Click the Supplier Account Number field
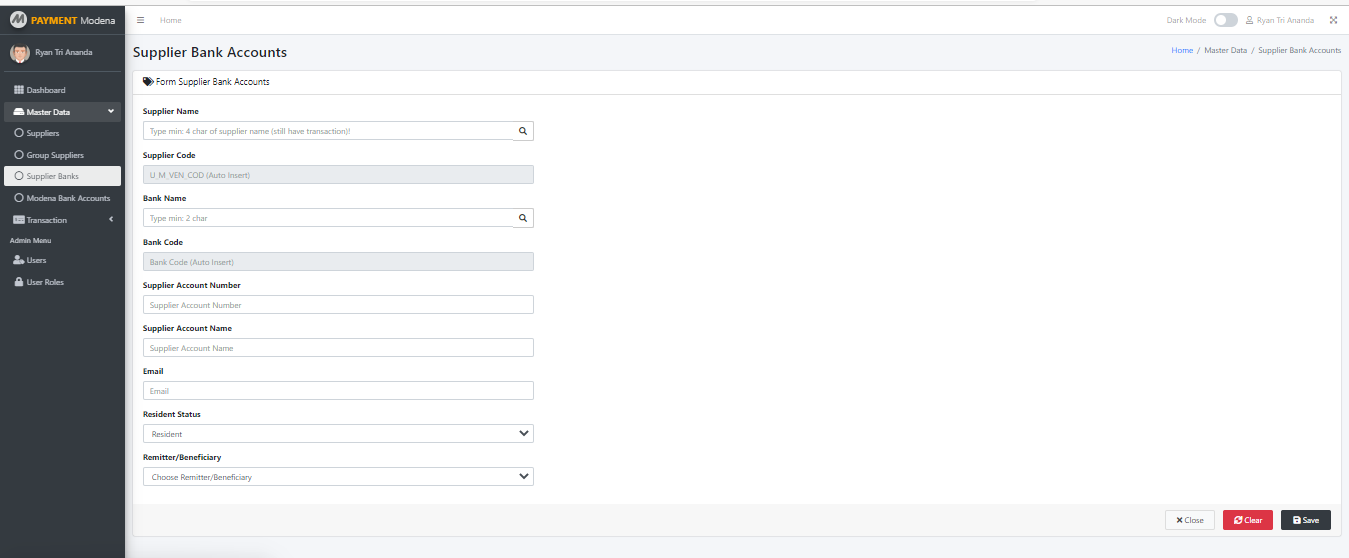The image size is (1349, 558). tap(338, 305)
